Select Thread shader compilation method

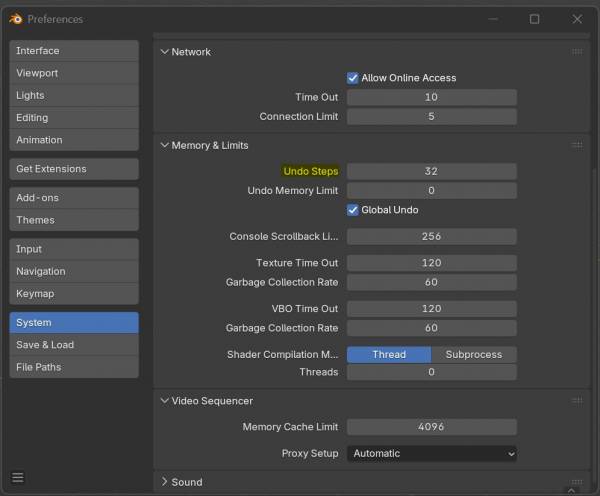389,354
